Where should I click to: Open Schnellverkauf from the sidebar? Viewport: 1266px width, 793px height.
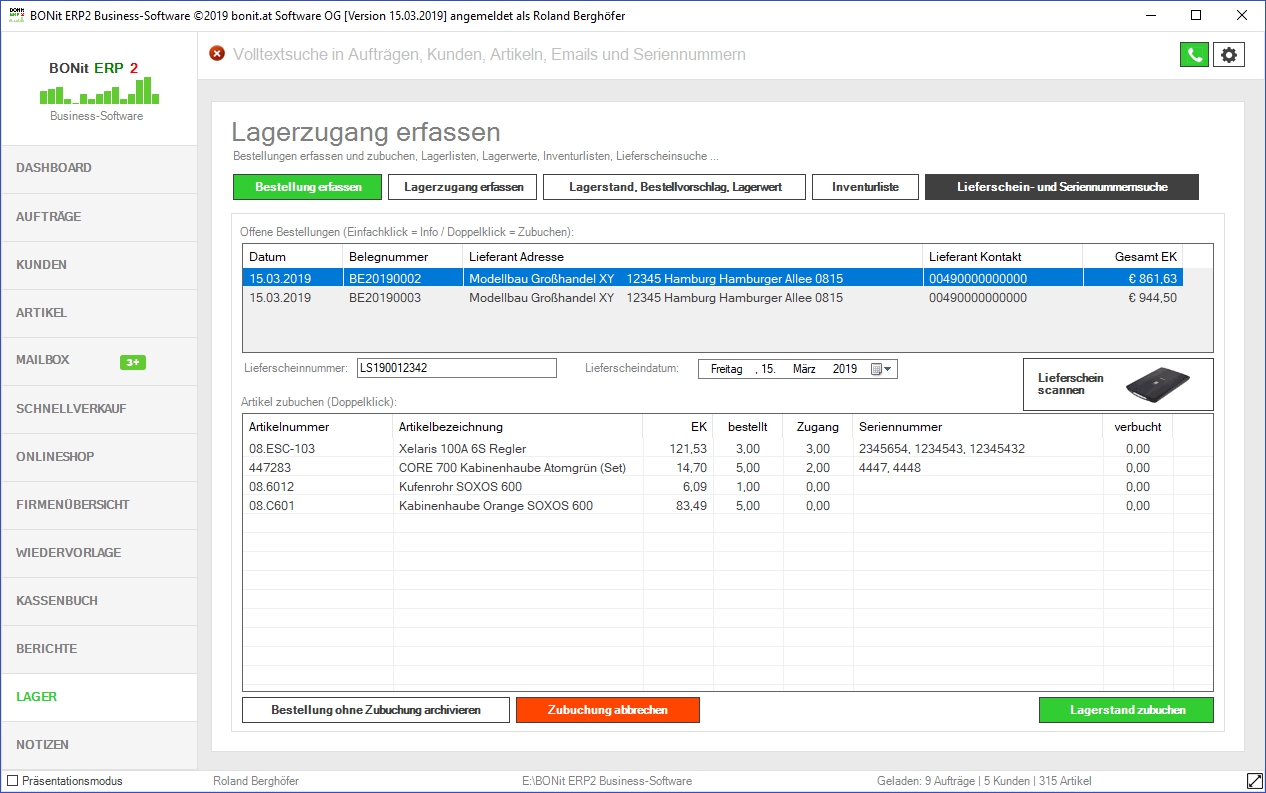coord(99,409)
